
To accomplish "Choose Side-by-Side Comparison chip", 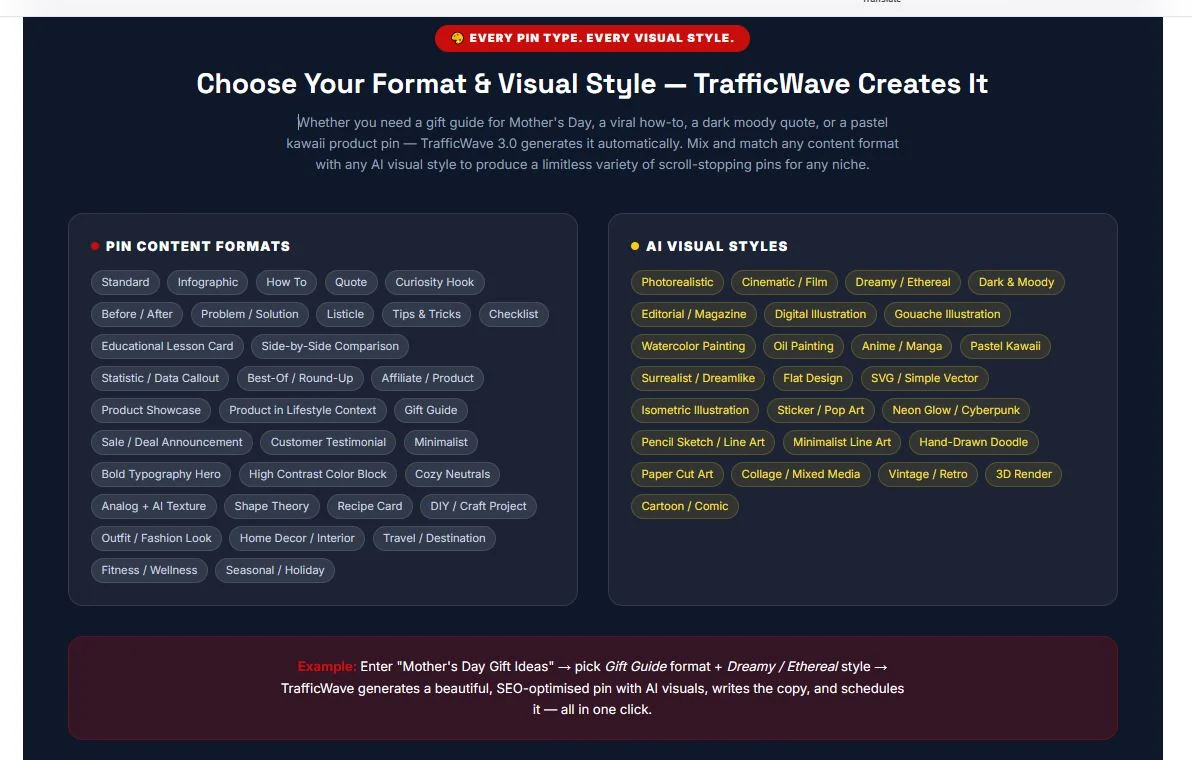I will click(x=330, y=346).
